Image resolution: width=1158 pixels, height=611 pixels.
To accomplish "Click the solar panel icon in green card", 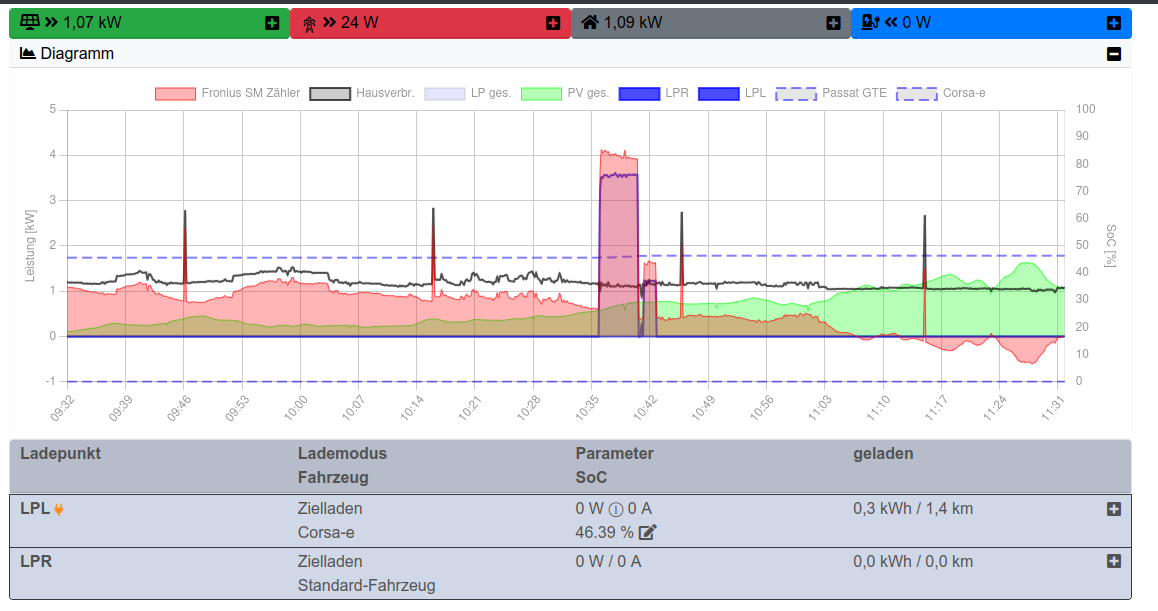I will pos(29,22).
